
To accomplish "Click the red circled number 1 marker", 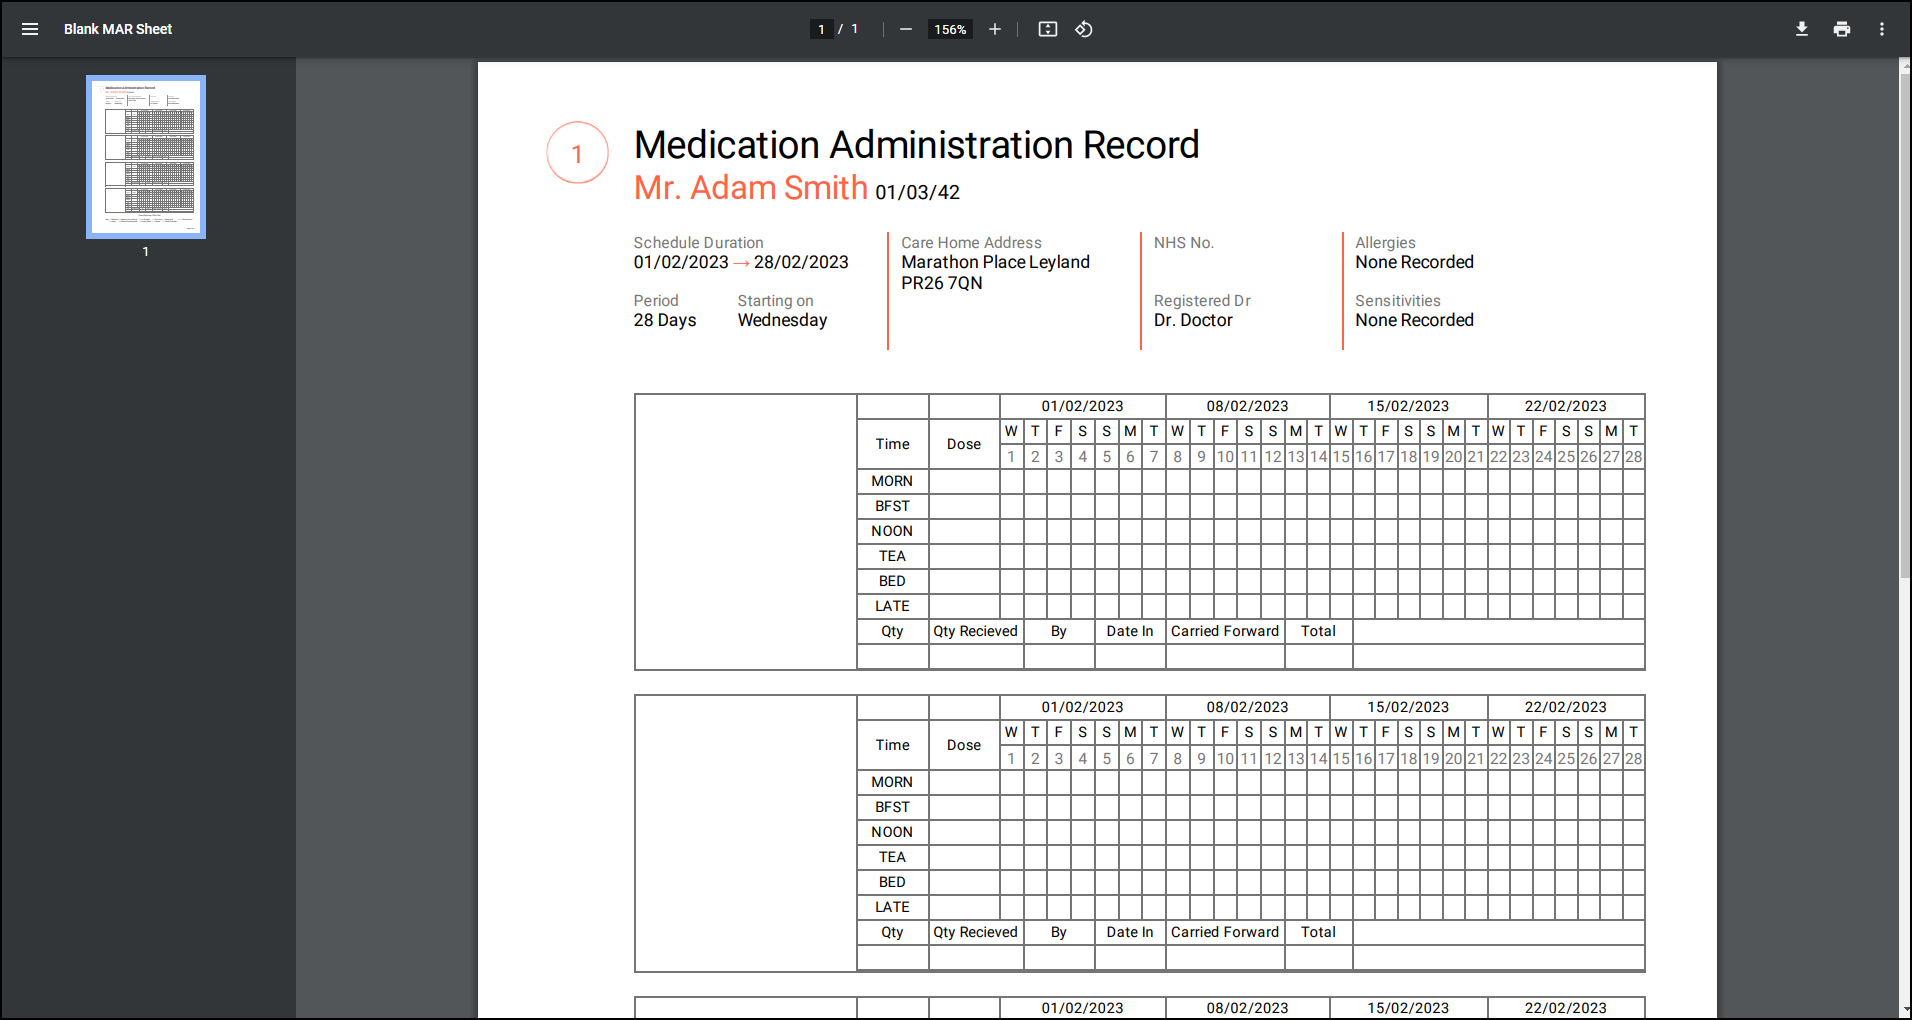I will (577, 152).
